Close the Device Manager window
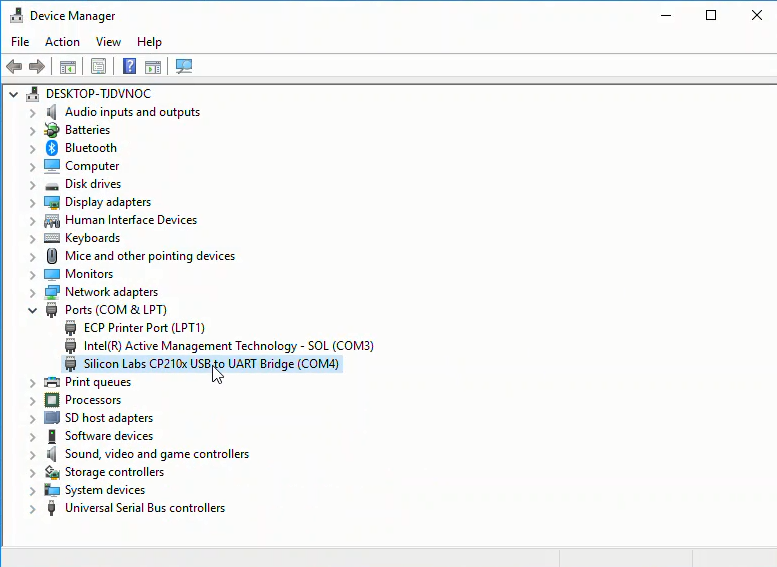 756,15
